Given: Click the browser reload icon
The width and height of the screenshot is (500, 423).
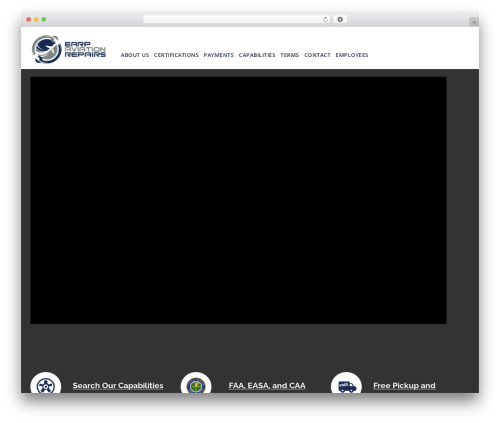Looking at the screenshot, I should point(325,19).
